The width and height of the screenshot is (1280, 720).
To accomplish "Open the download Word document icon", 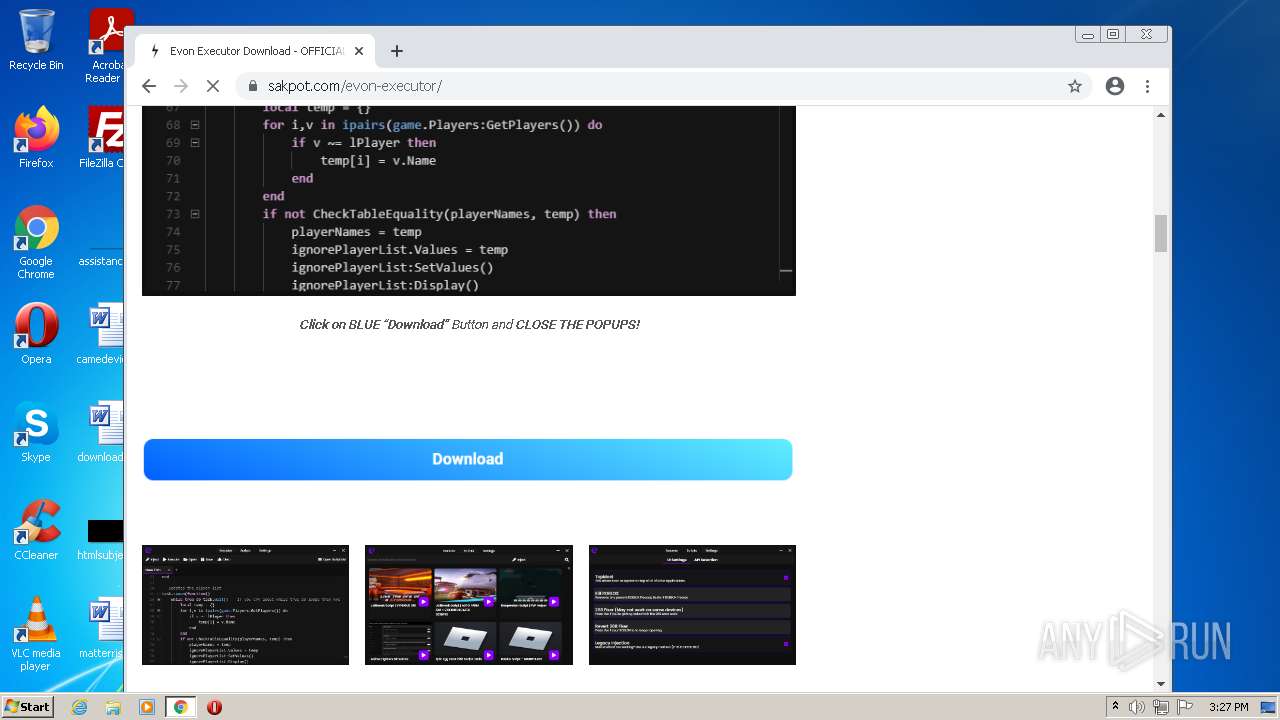I will [x=102, y=432].
